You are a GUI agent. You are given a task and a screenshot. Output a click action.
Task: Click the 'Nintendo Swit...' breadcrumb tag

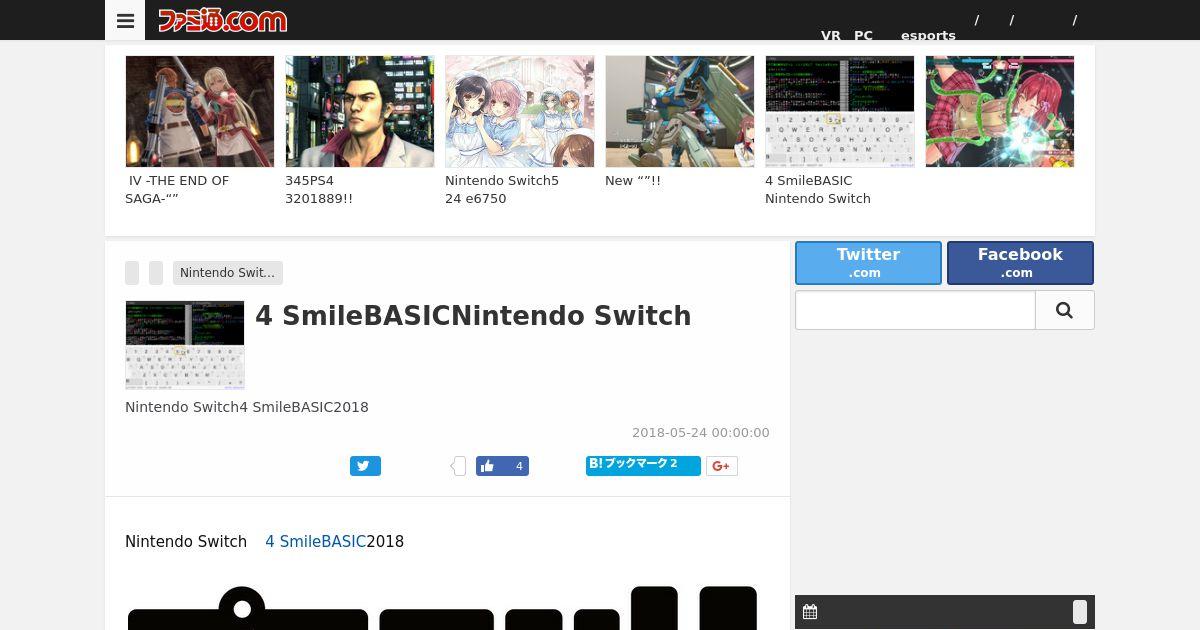pos(227,273)
